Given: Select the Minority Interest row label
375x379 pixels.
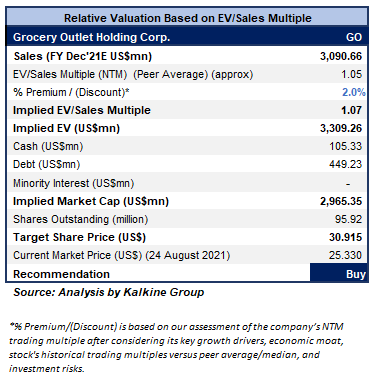Looking at the screenshot, I should 73,183.
